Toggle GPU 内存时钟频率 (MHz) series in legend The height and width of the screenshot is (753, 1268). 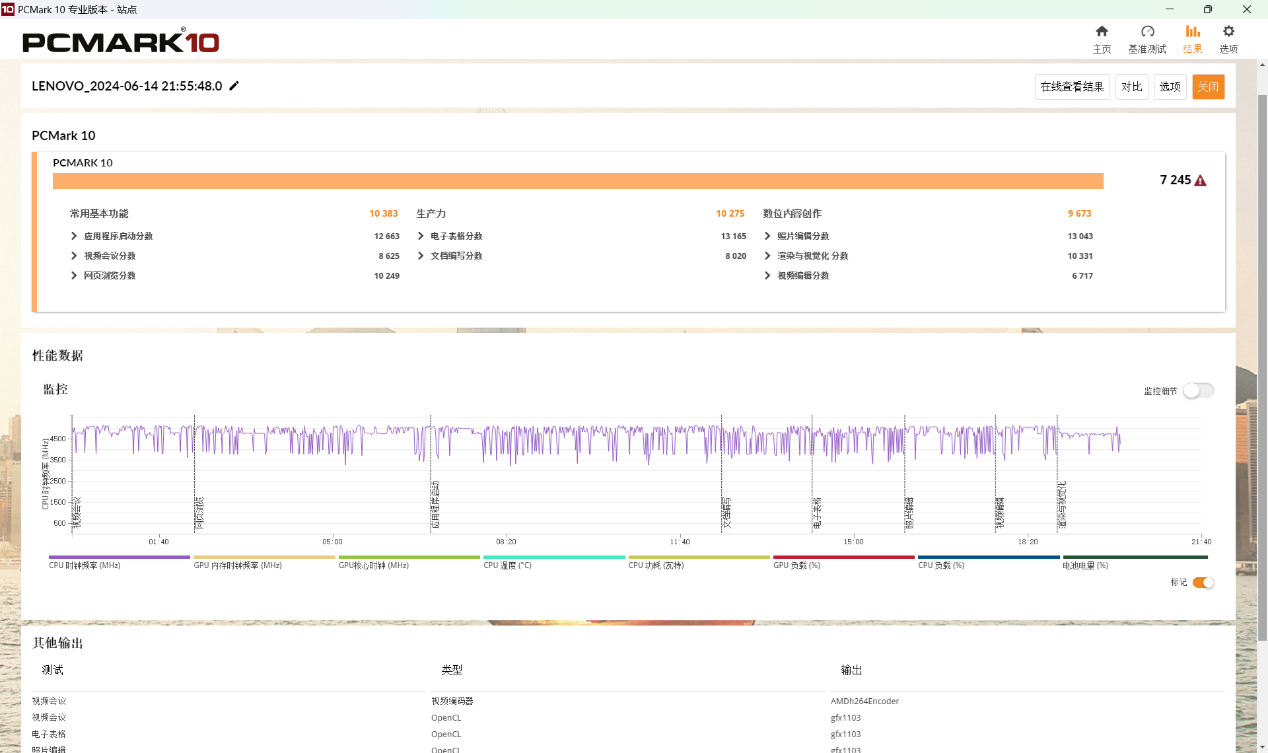tap(264, 561)
